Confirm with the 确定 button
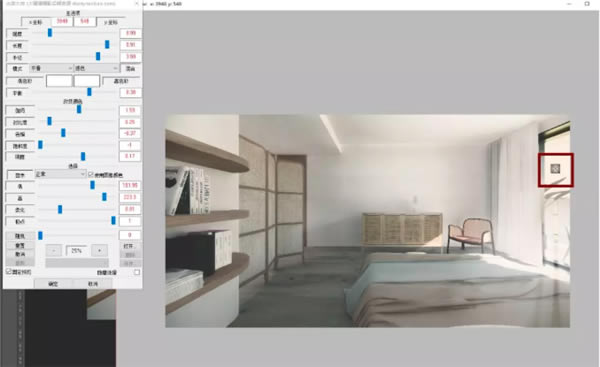This screenshot has width=600, height=367. [x=53, y=284]
